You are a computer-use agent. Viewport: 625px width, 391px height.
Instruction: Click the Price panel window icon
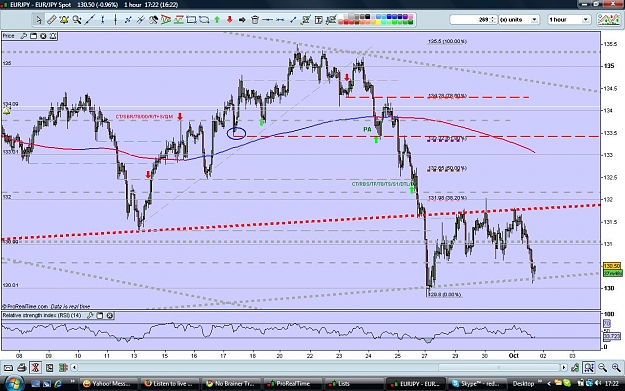[x=33, y=36]
